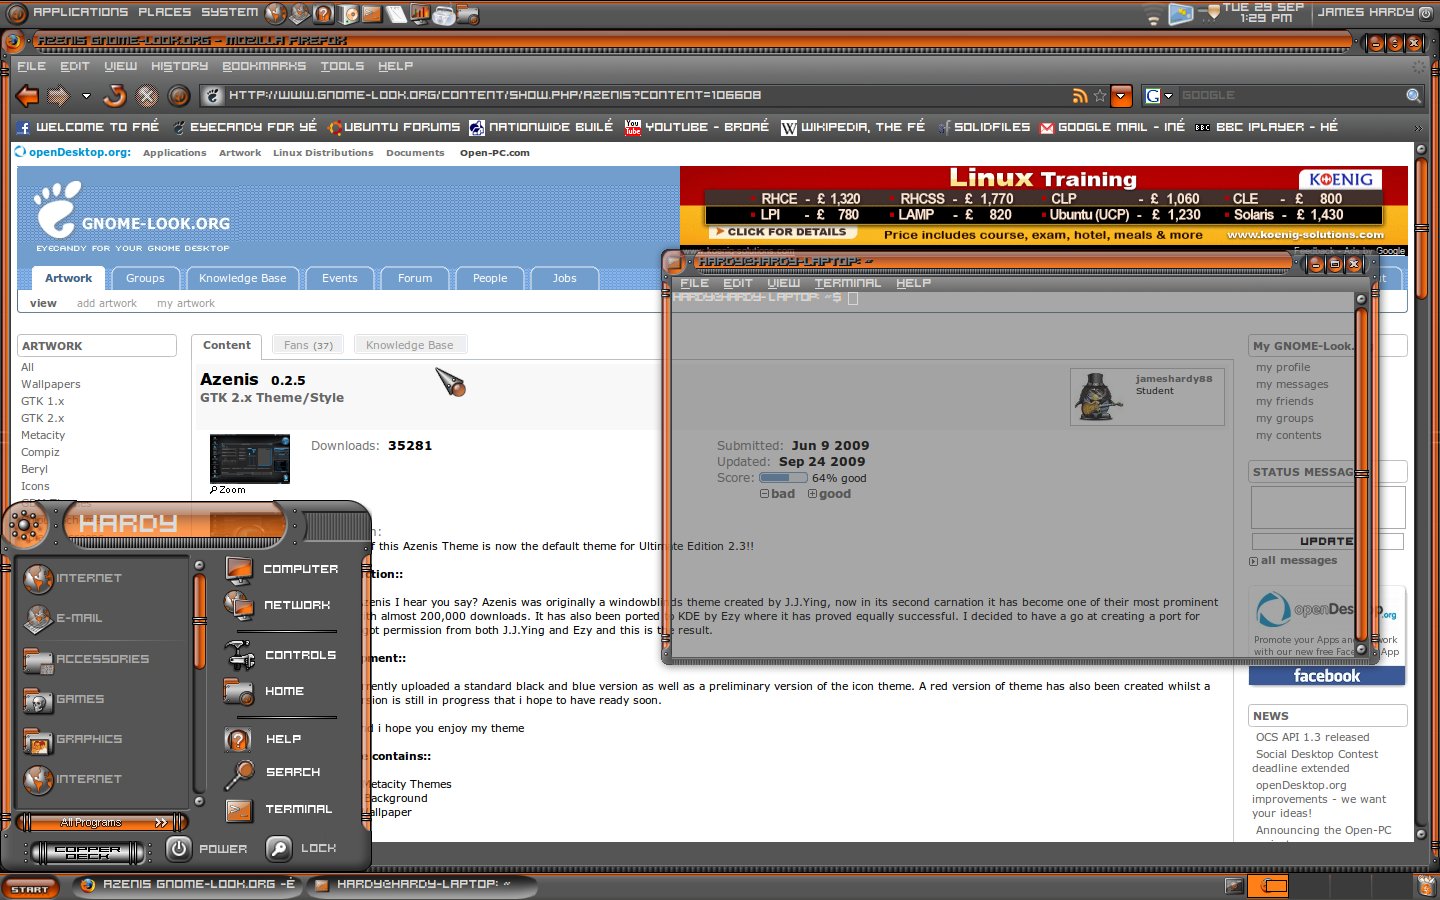Image resolution: width=1440 pixels, height=900 pixels.
Task: Show more bookmarks via toolbar chevron
Action: pyautogui.click(x=1417, y=128)
